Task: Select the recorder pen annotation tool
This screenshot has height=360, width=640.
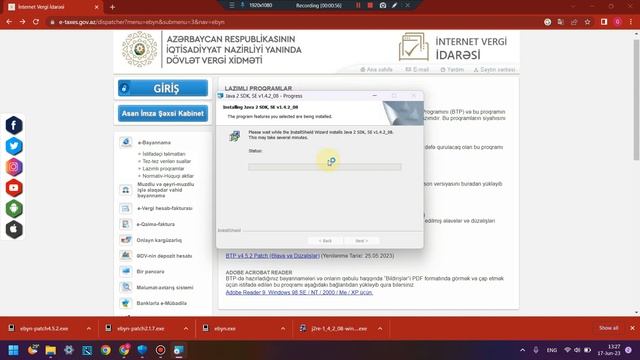Action: [395, 5]
